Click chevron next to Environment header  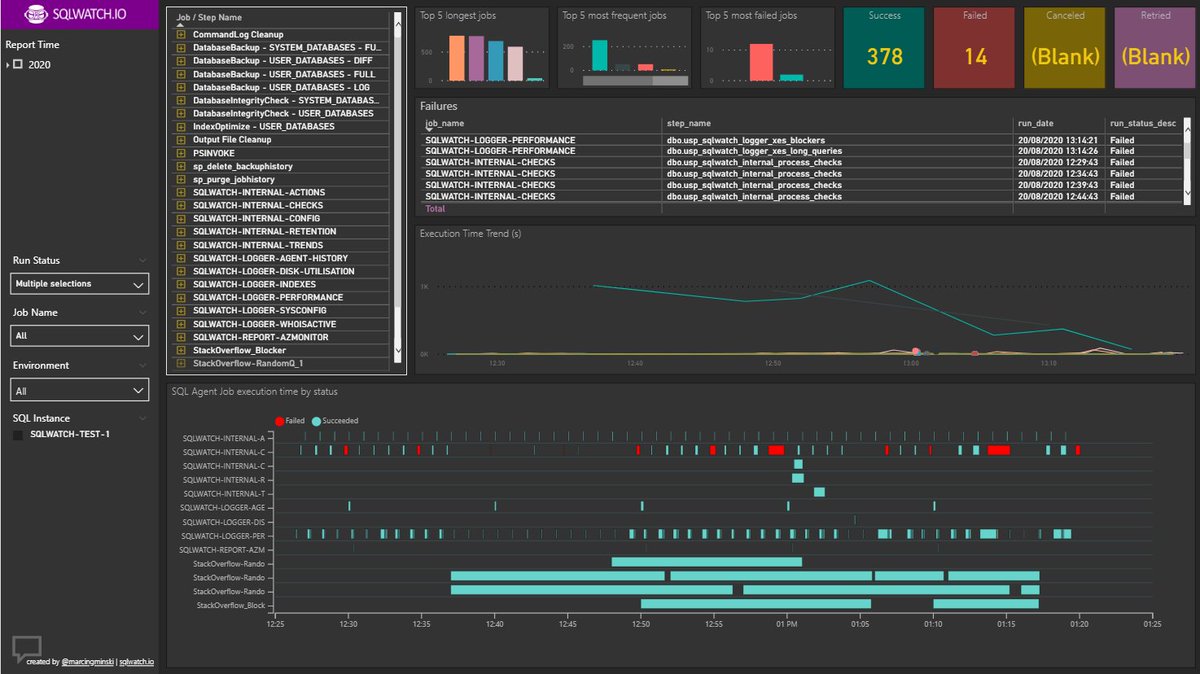pos(143,366)
